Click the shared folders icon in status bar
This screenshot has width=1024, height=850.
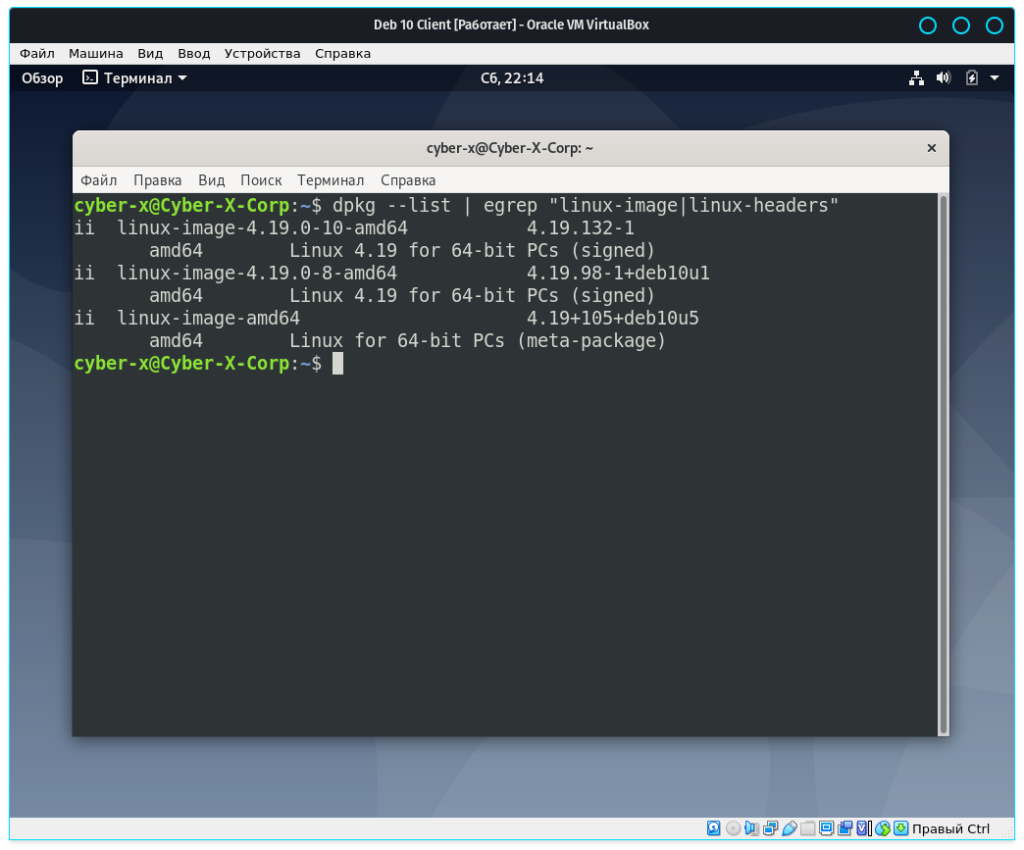(x=808, y=828)
